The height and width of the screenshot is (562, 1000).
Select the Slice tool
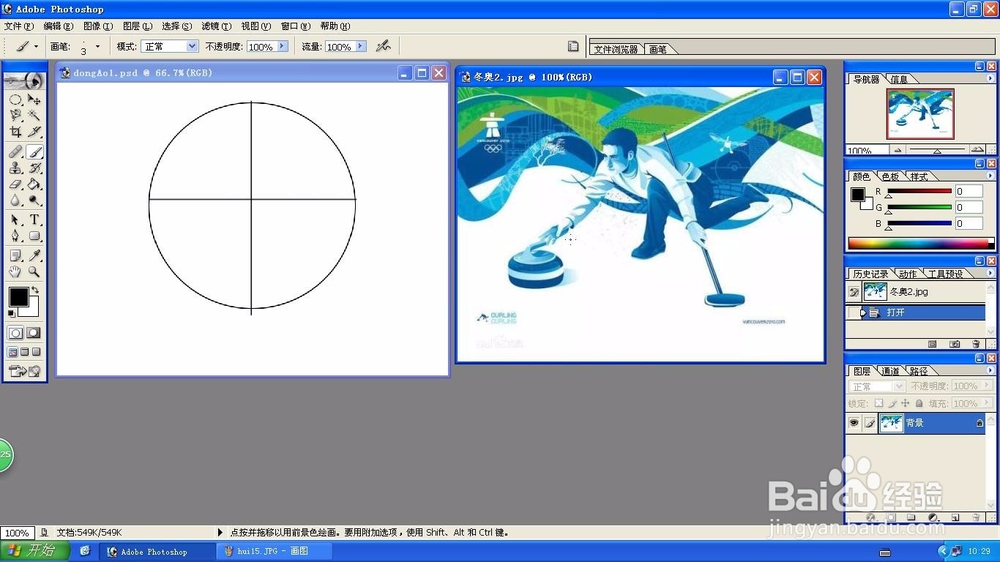[x=34, y=132]
